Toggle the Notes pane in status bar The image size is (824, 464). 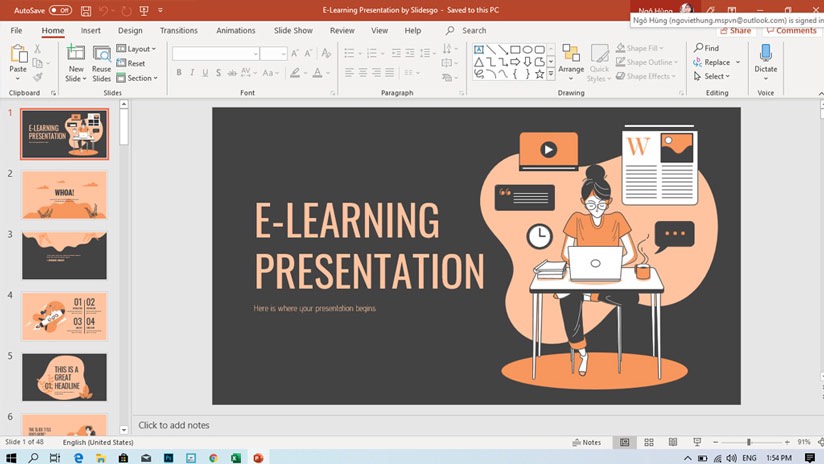586,442
